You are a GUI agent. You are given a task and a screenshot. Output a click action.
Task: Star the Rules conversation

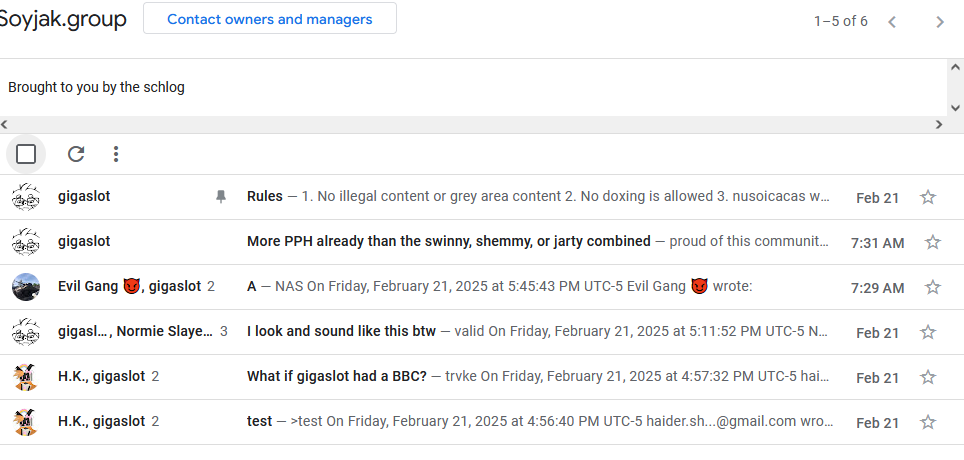click(x=928, y=197)
